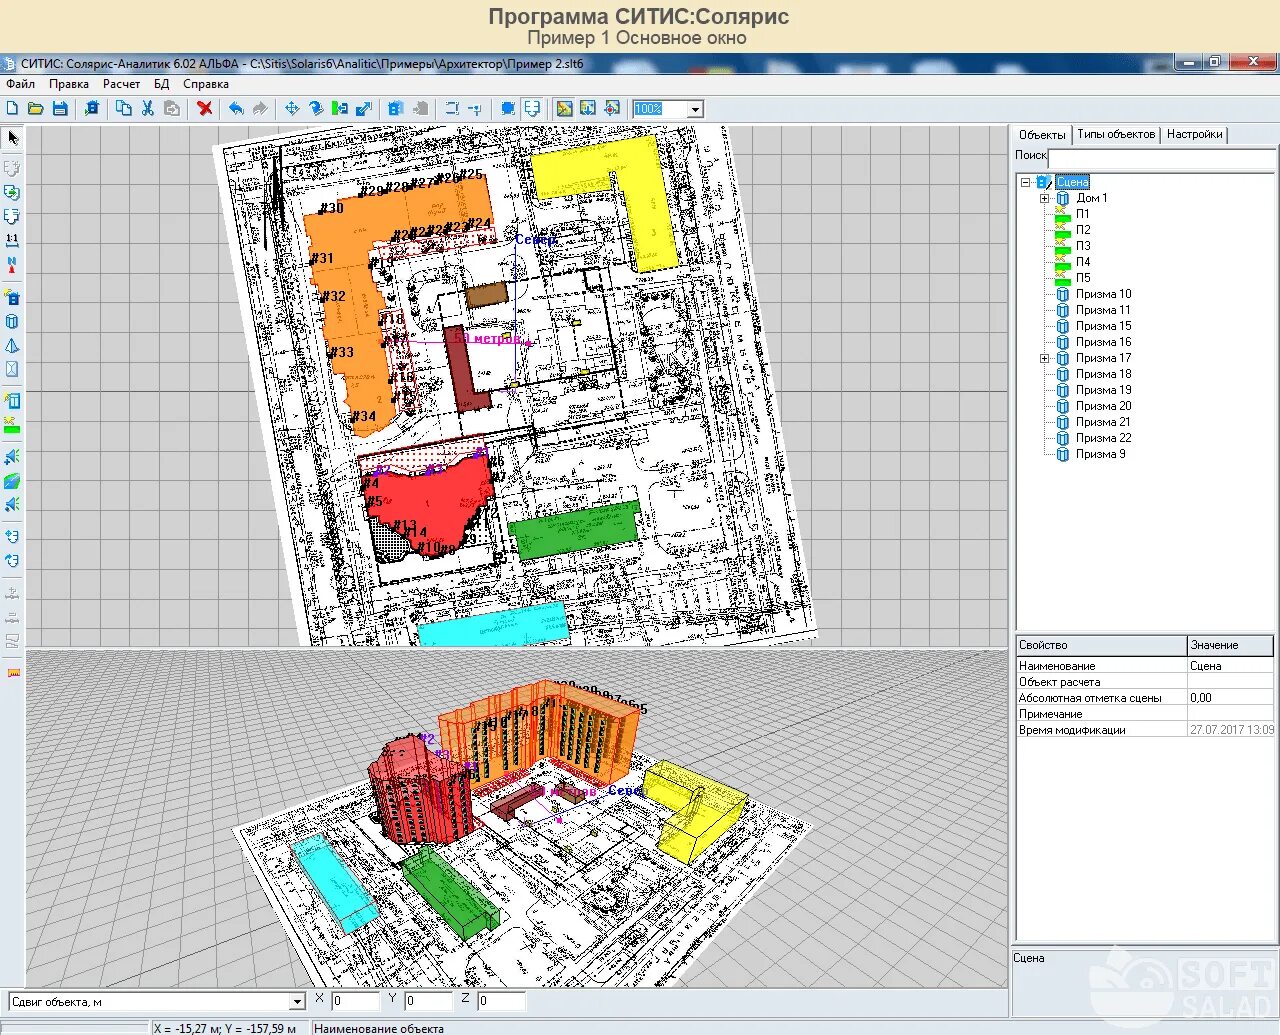This screenshot has width=1280, height=1035.
Task: Expand the Призма 17 tree node
Action: click(x=1045, y=358)
